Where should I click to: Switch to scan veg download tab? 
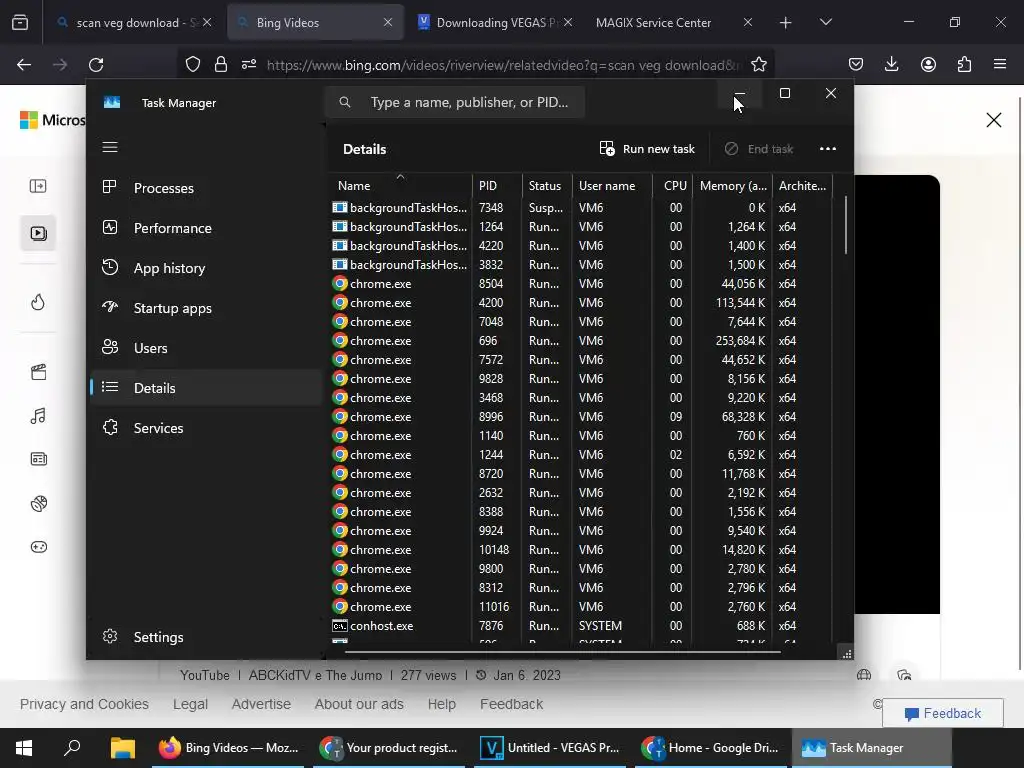(x=134, y=22)
